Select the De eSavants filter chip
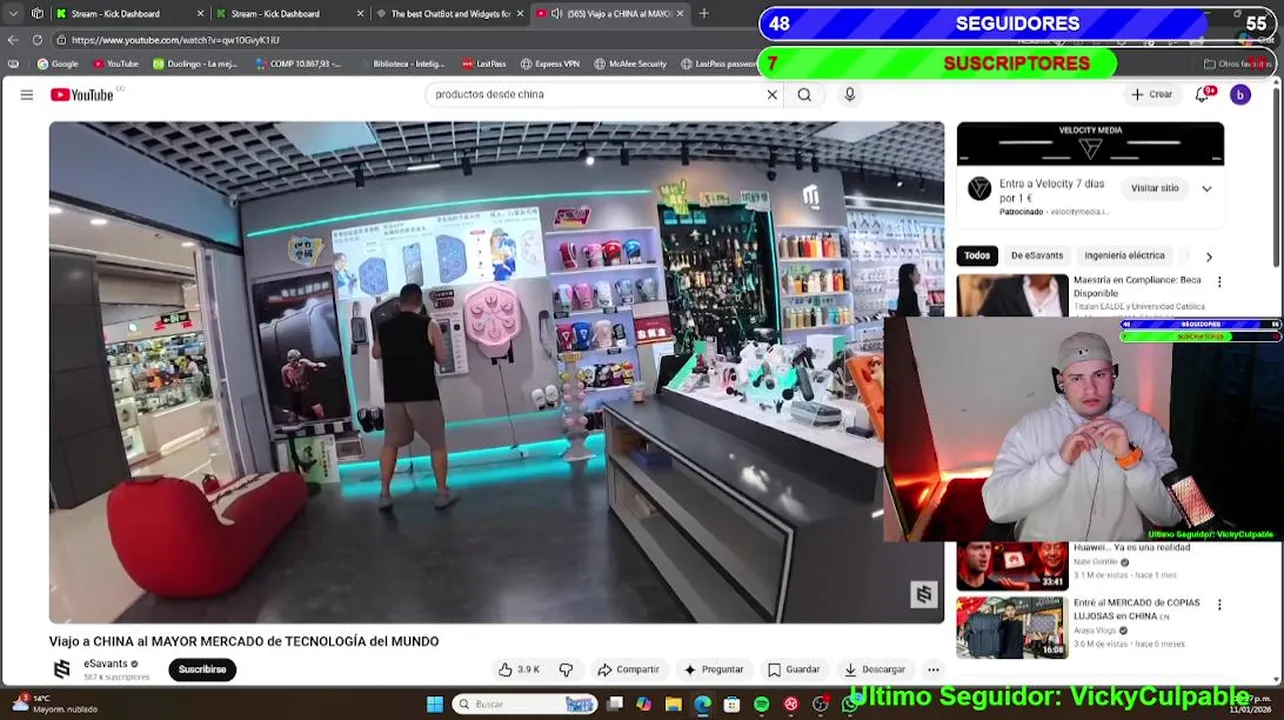Viewport: 1284px width, 720px height. [1037, 255]
